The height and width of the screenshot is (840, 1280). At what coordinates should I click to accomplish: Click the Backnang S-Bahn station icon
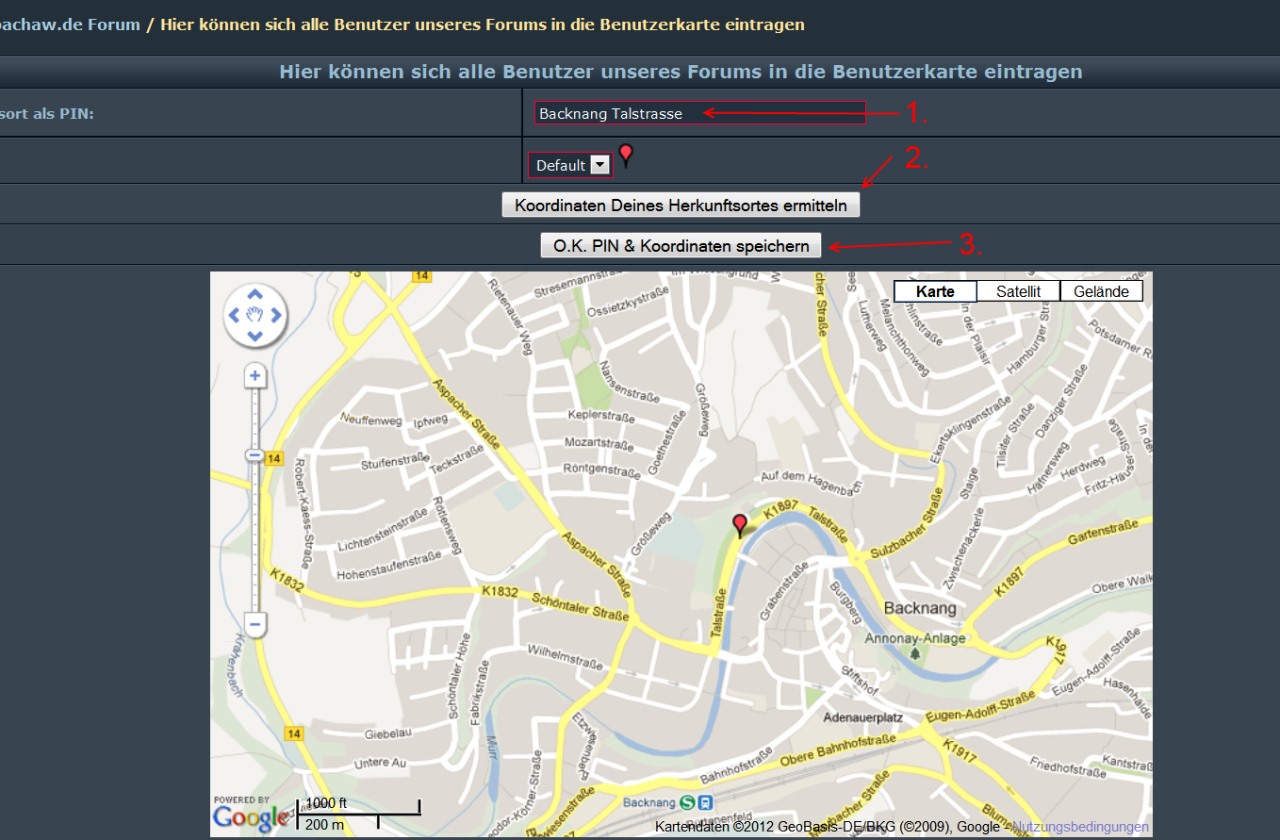click(x=687, y=802)
